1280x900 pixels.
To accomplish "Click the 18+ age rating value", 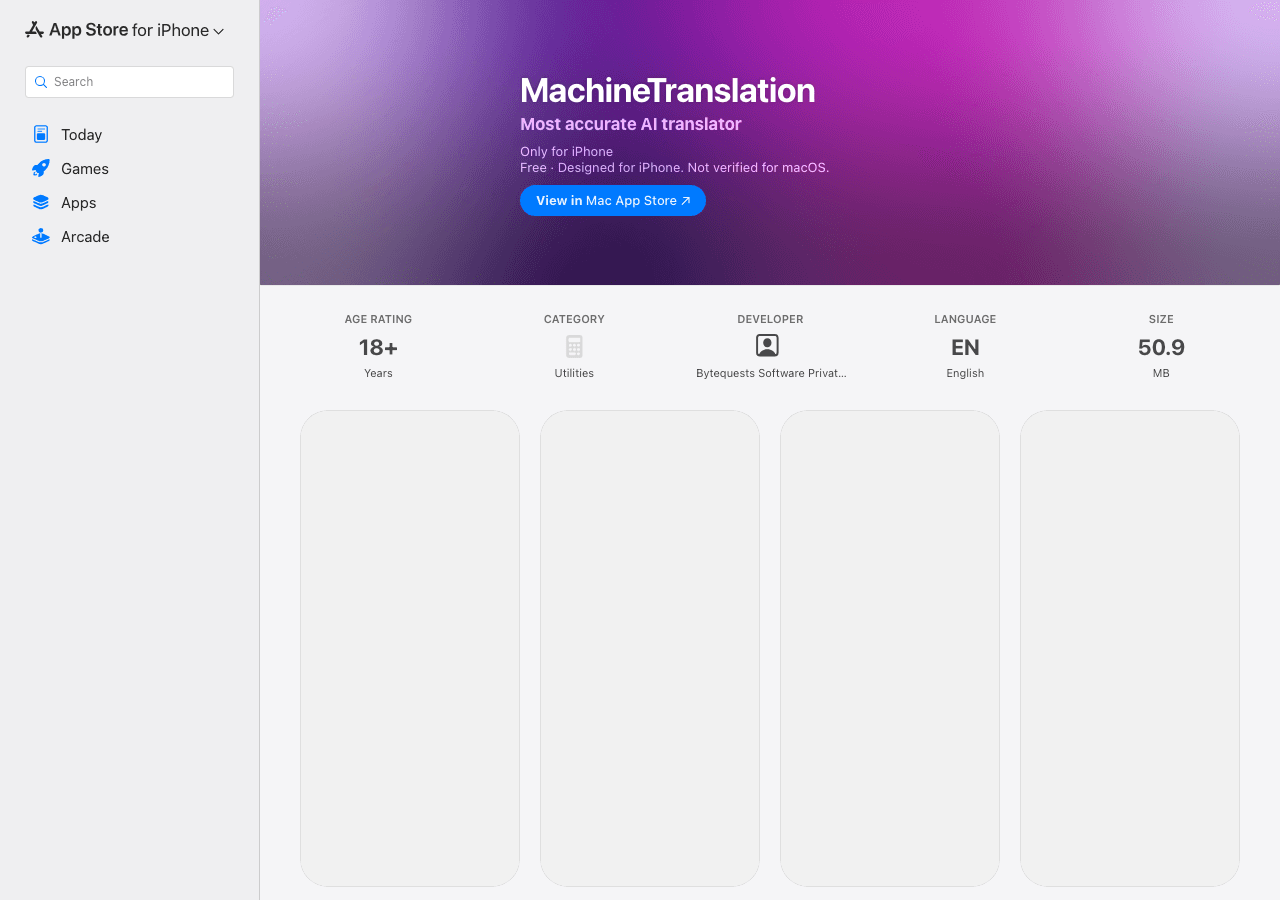I will click(x=378, y=347).
